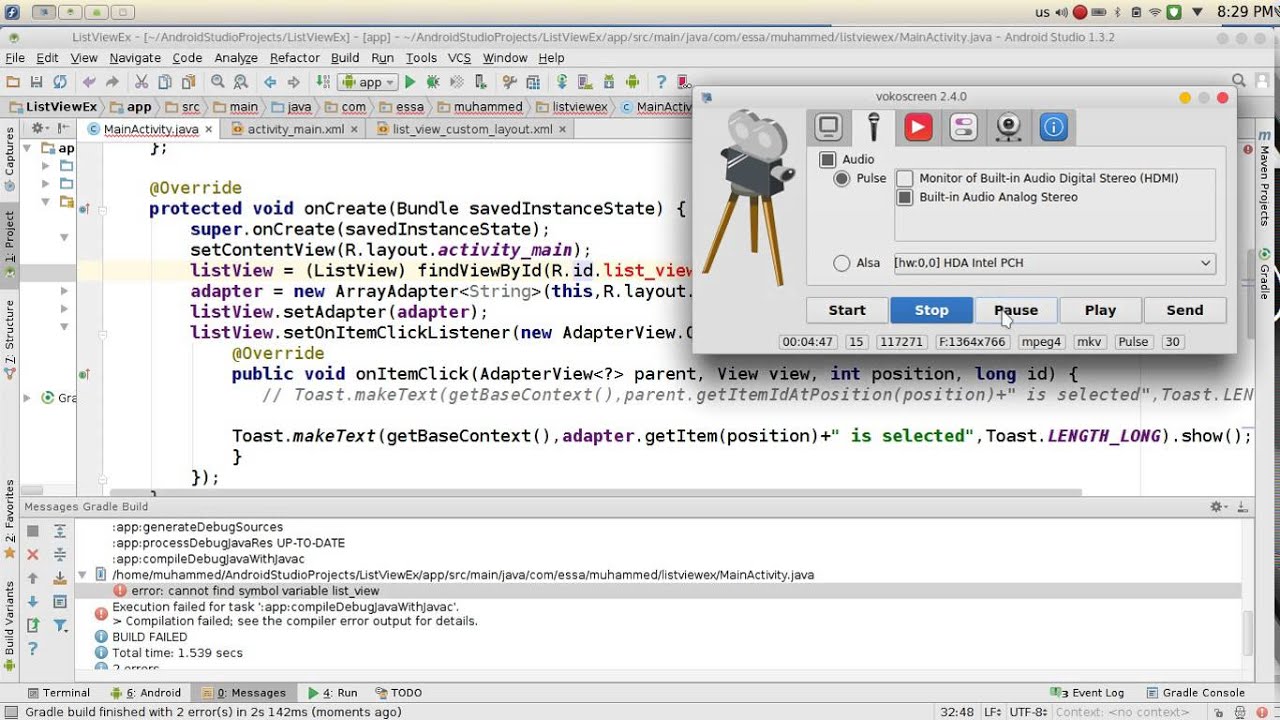
Task: Open the Event Log tool window
Action: point(1088,692)
